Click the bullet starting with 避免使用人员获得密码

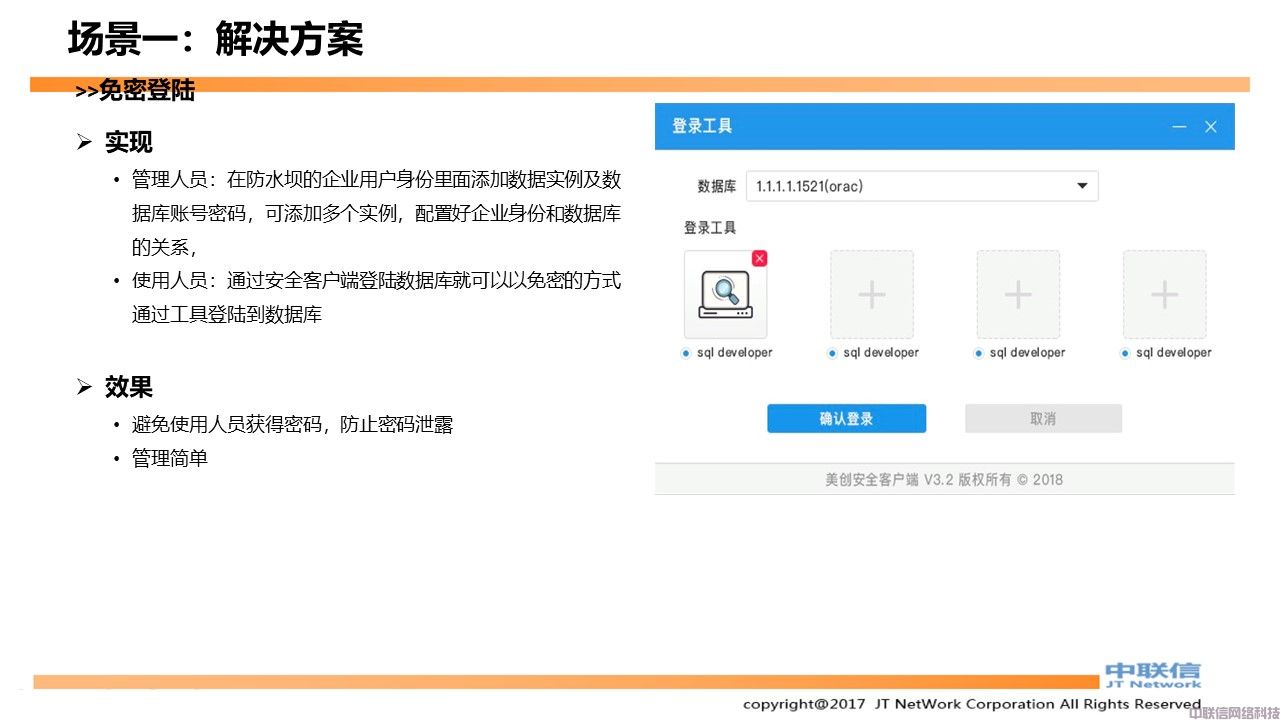292,425
